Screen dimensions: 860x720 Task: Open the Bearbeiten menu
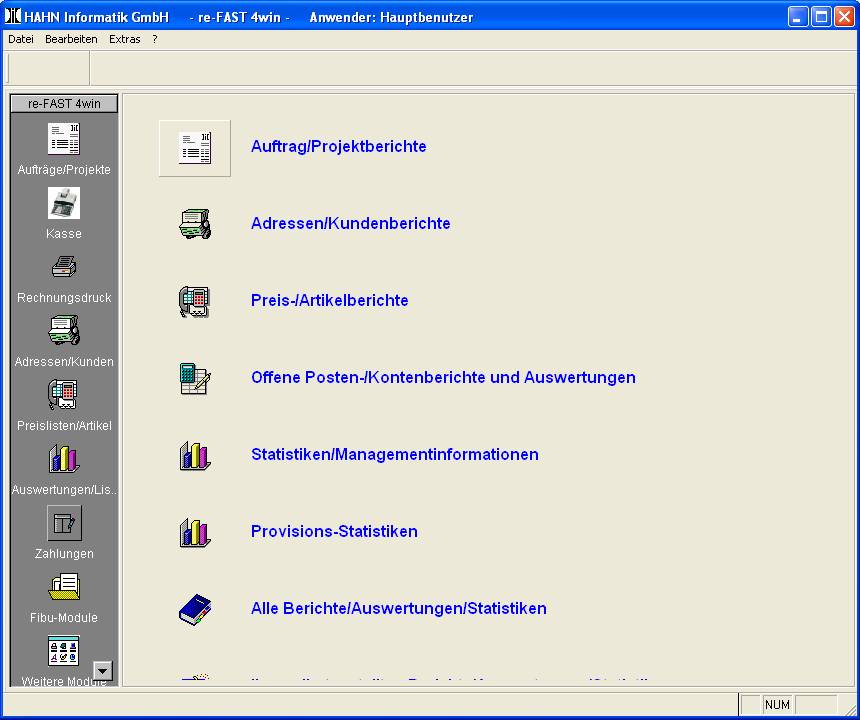pos(71,39)
